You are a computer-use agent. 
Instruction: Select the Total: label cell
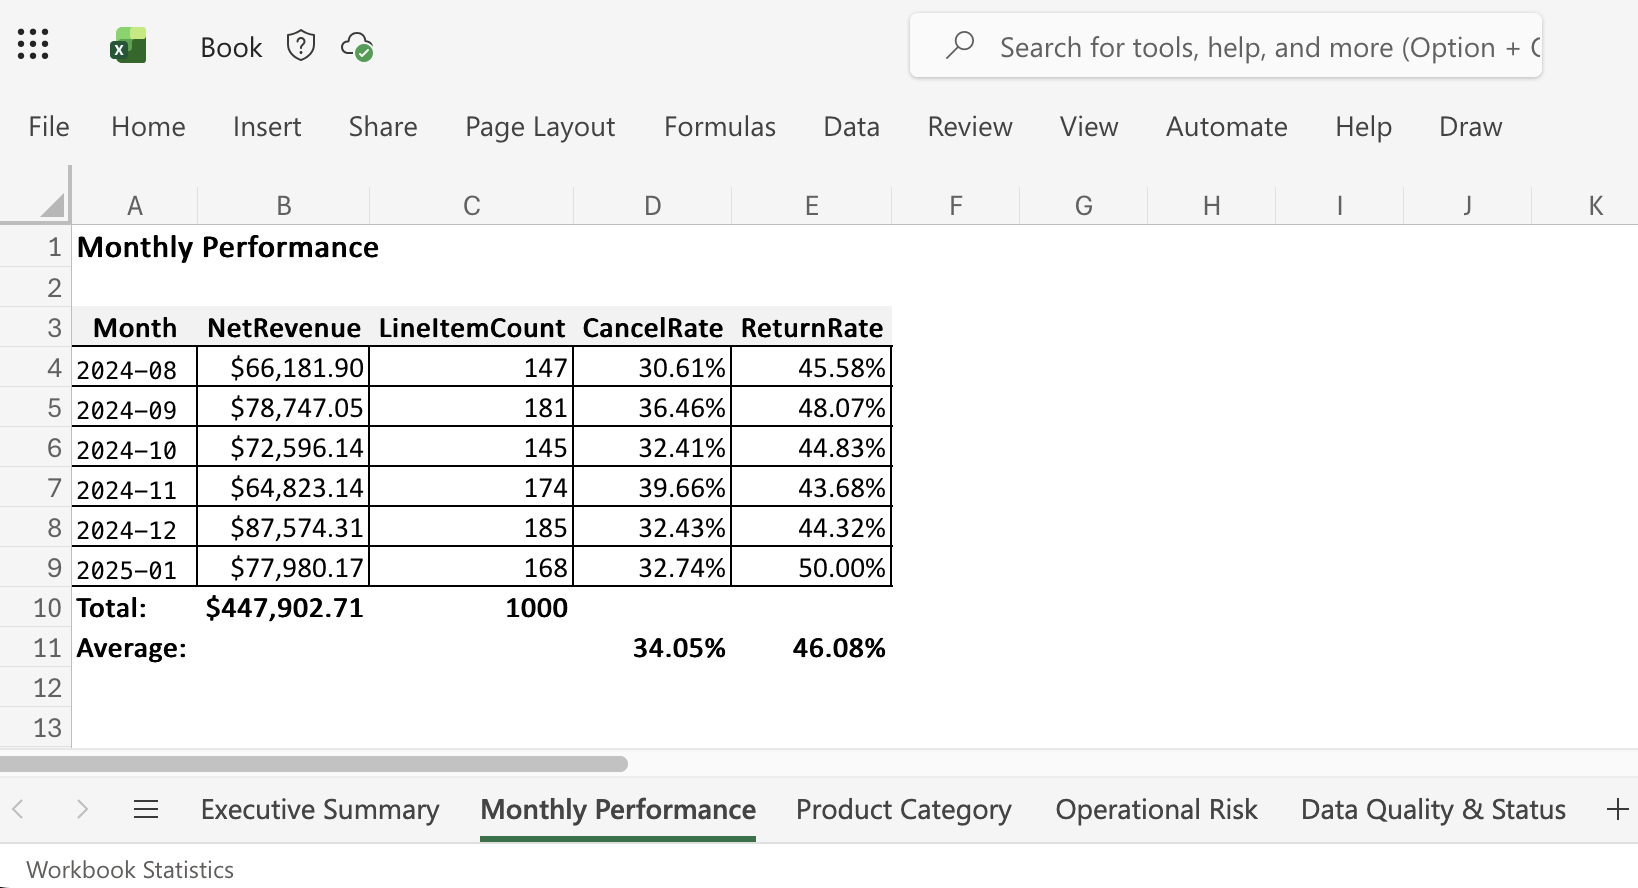(135, 607)
